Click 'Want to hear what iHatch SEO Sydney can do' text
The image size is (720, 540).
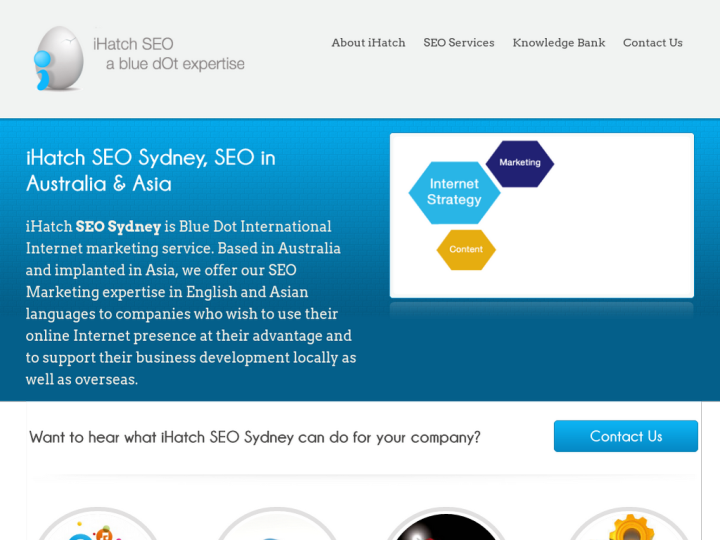(x=254, y=437)
